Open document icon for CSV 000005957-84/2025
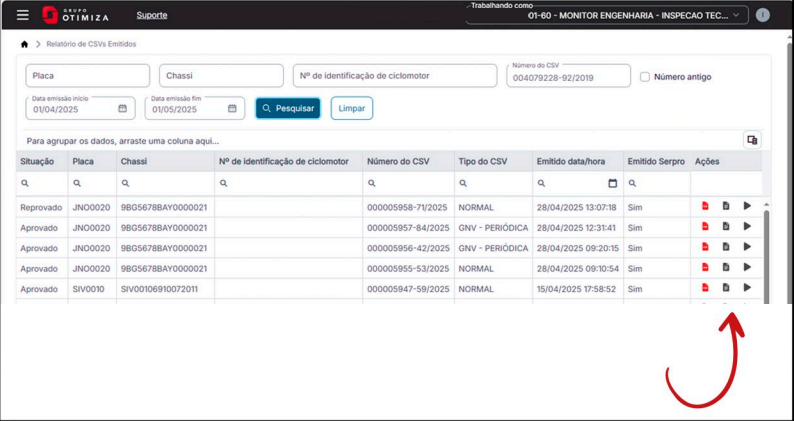 (726, 226)
